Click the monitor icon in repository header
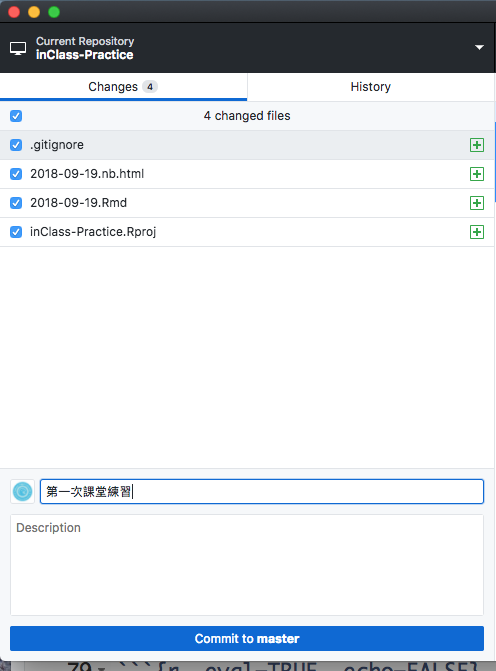The width and height of the screenshot is (496, 671). point(18,48)
